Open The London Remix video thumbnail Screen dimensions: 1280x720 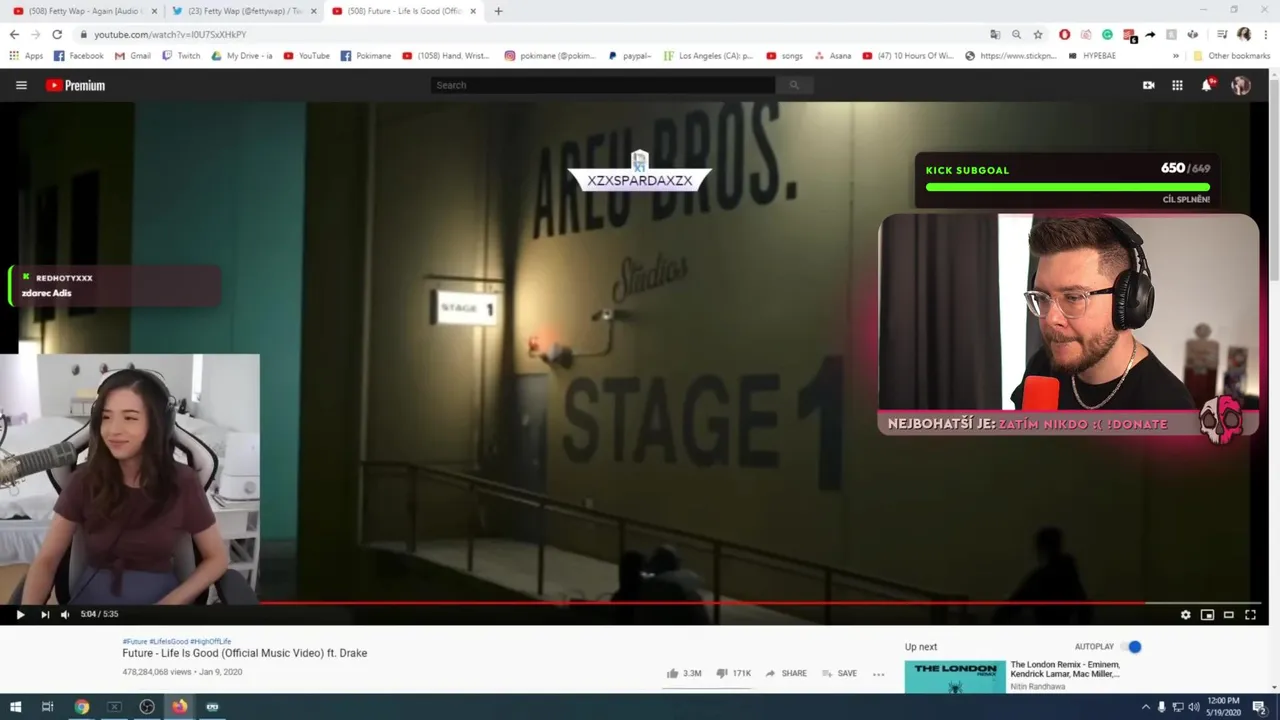(955, 677)
